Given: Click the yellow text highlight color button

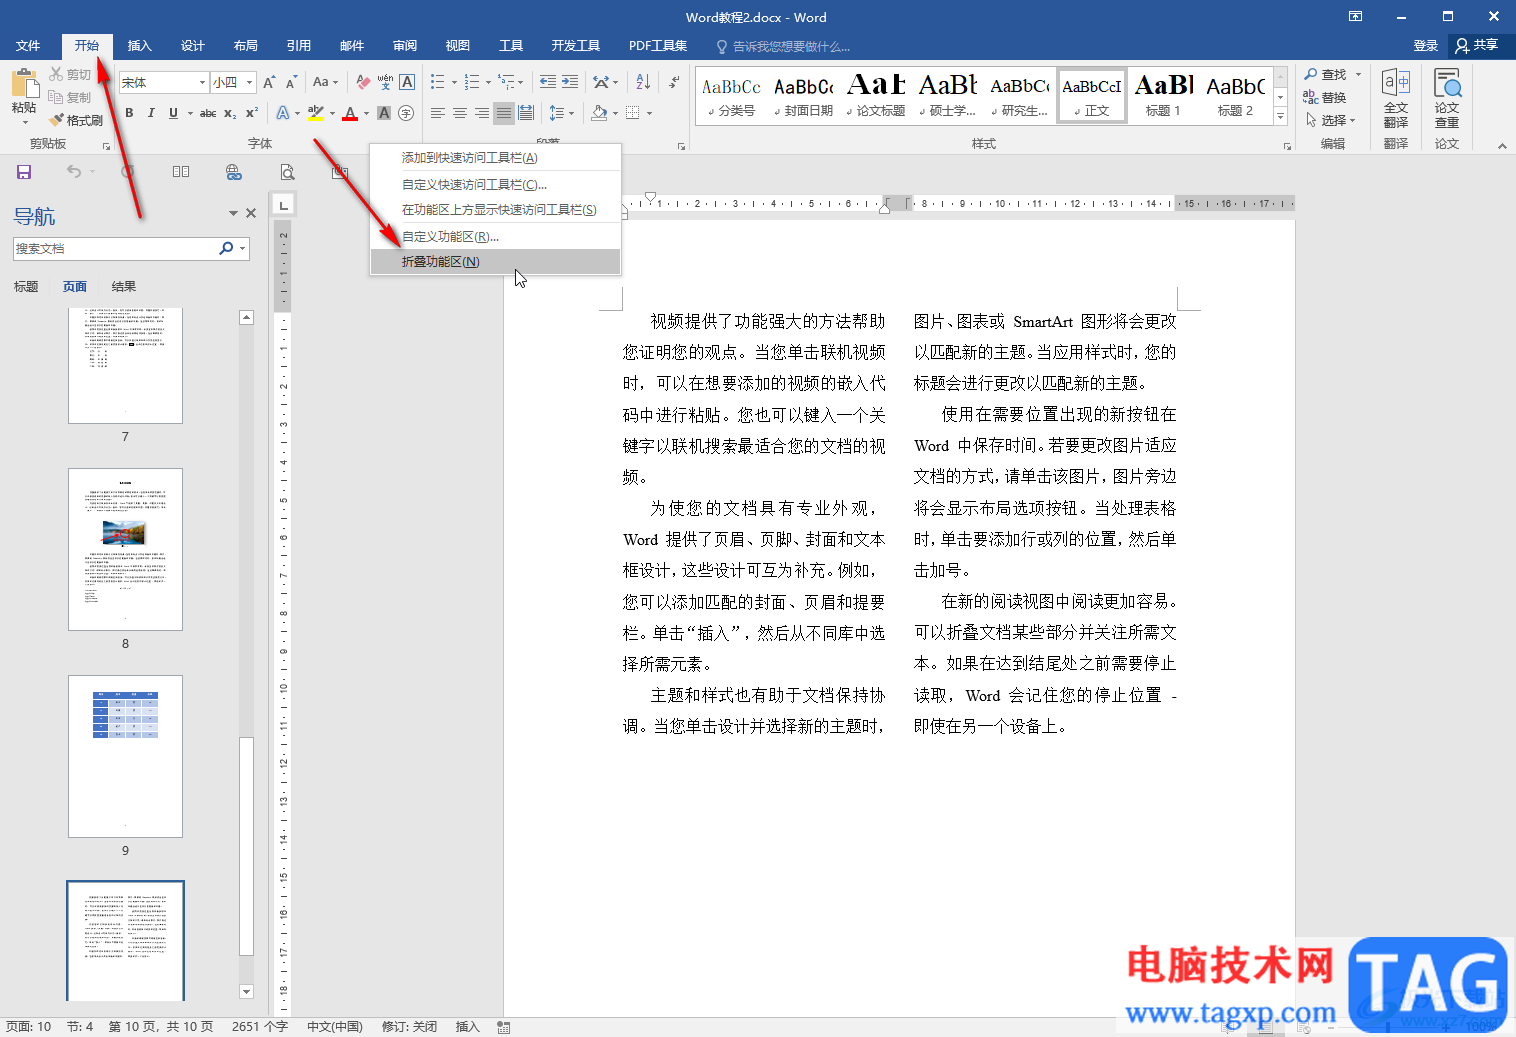Looking at the screenshot, I should pos(315,113).
